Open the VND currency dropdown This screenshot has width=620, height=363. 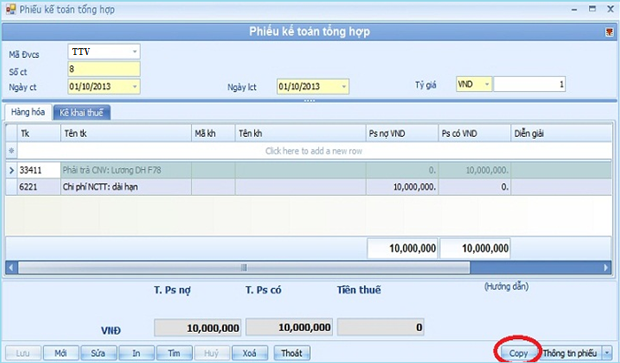pyautogui.click(x=487, y=84)
